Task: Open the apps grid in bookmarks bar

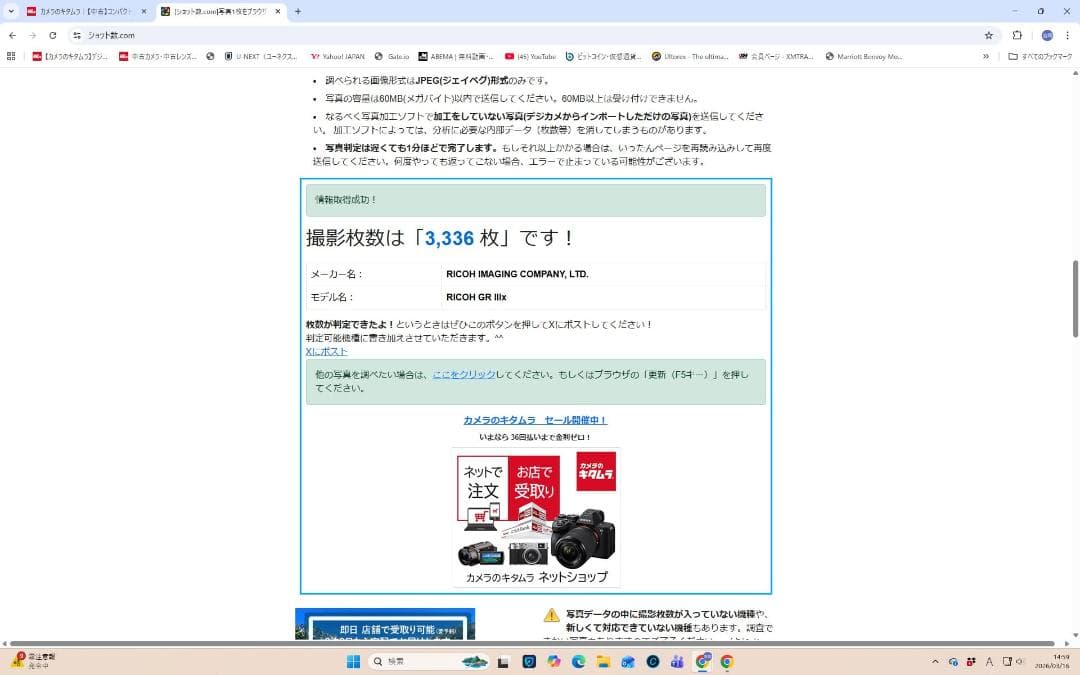Action: (x=11, y=56)
